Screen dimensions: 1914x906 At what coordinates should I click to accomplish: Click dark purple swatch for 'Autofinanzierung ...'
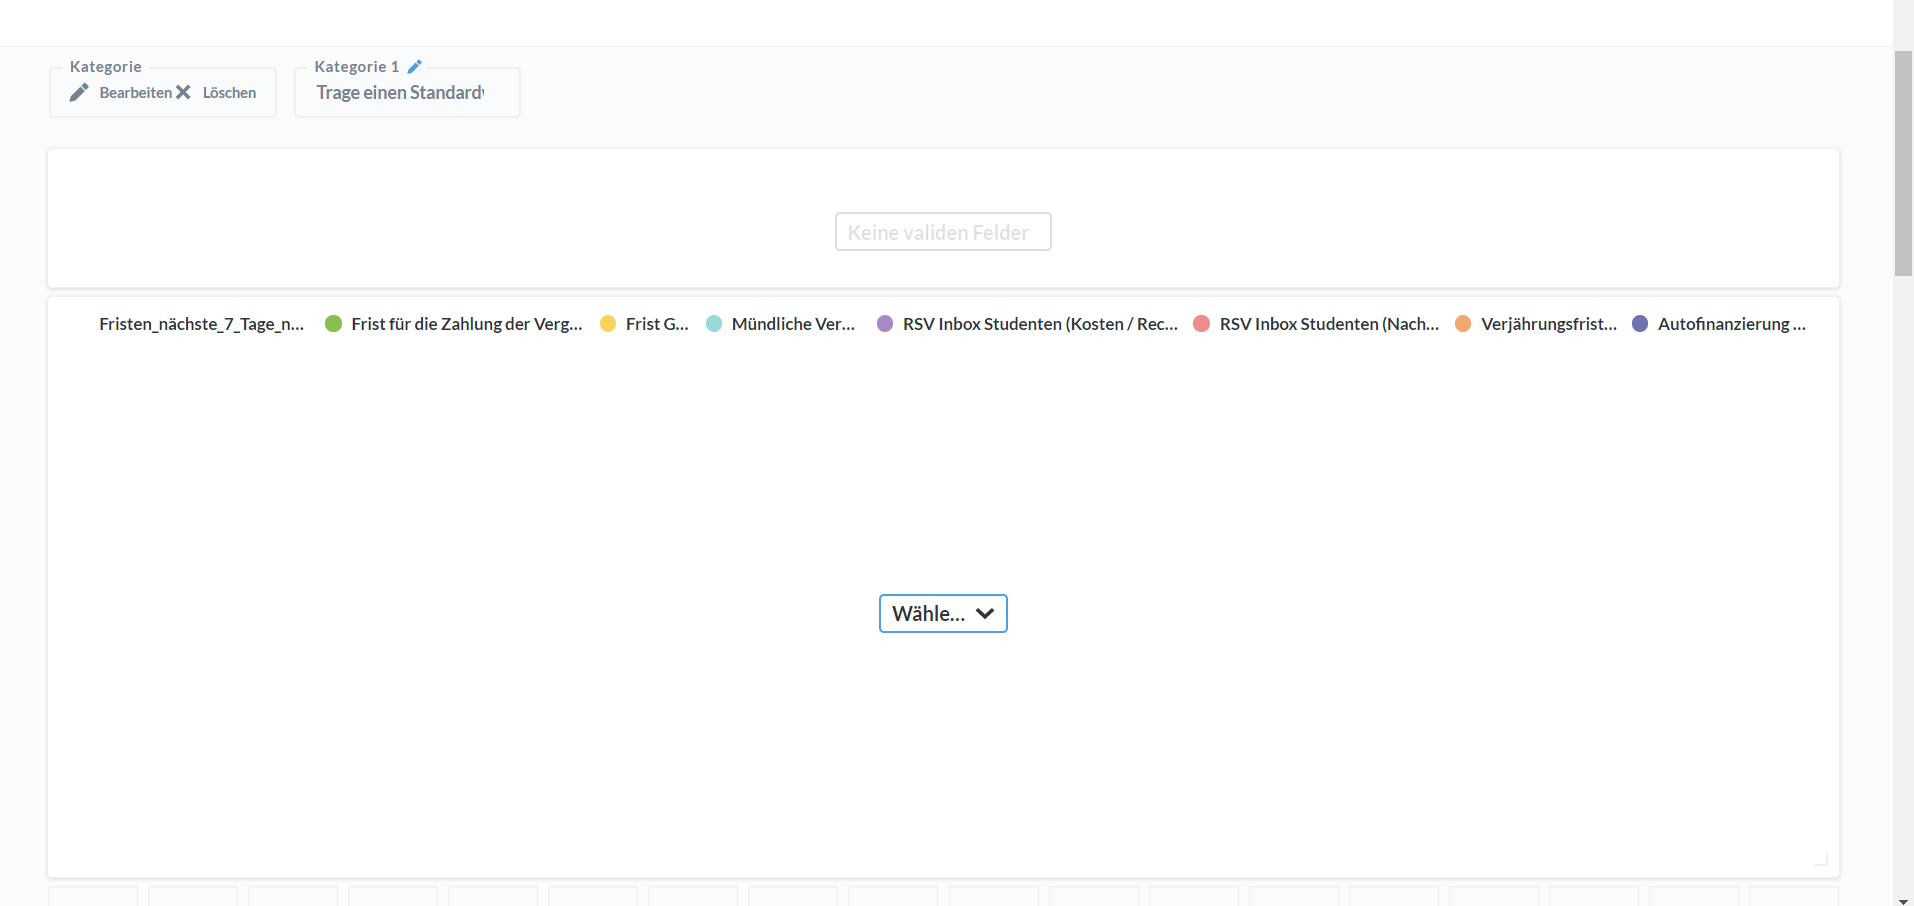(1640, 324)
